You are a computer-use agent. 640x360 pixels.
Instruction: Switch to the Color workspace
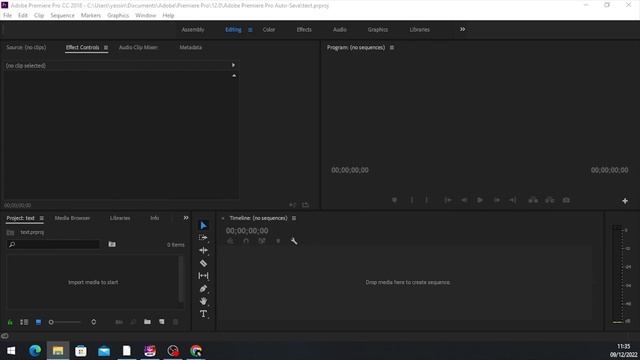(269, 29)
